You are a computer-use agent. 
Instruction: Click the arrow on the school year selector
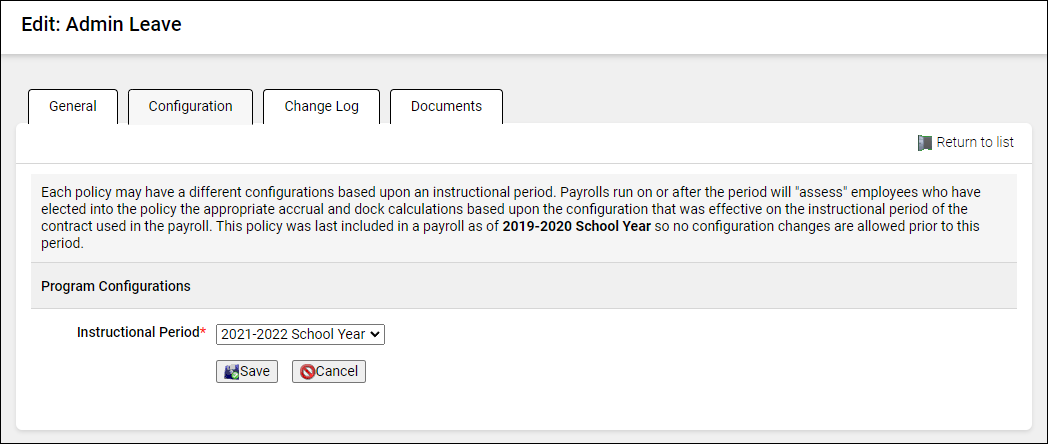pyautogui.click(x=375, y=334)
